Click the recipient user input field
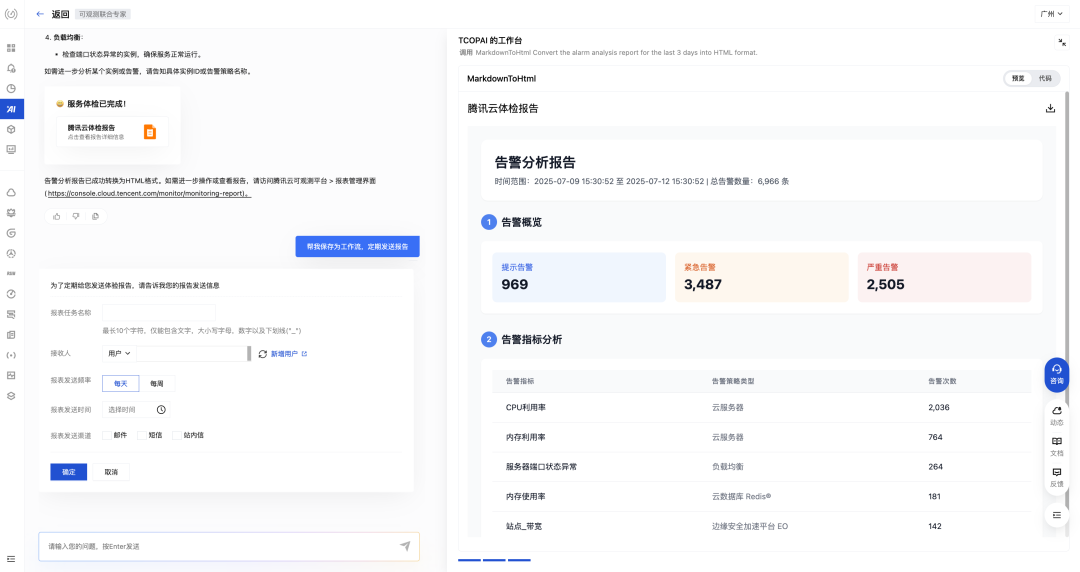The width and height of the screenshot is (1080, 572). tap(191, 354)
